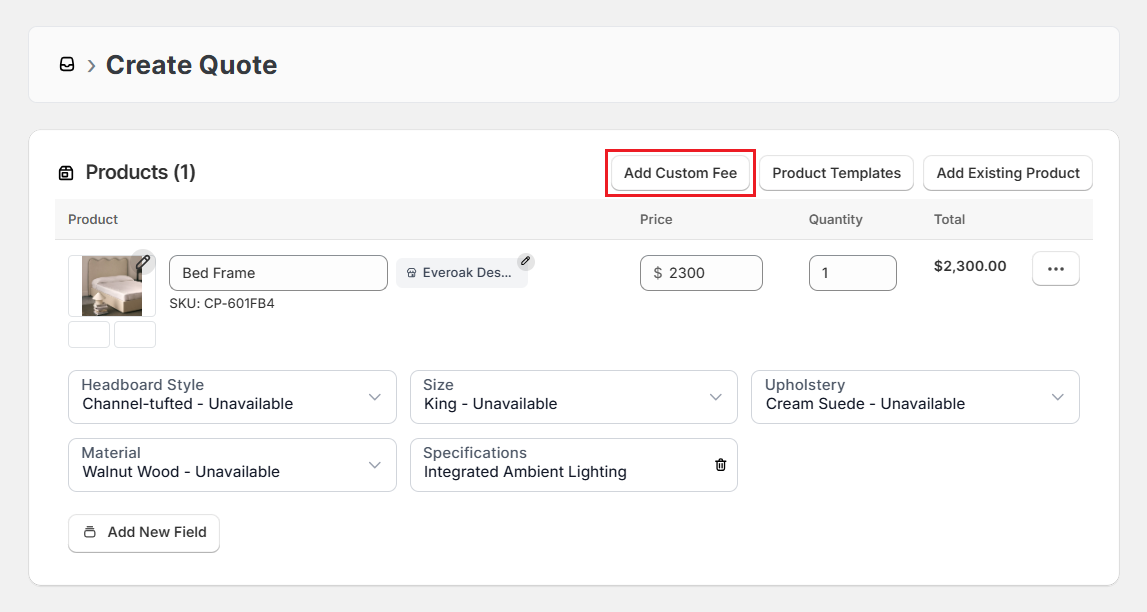Select second empty image slot under thumbnail
The width and height of the screenshot is (1147, 612).
135,335
